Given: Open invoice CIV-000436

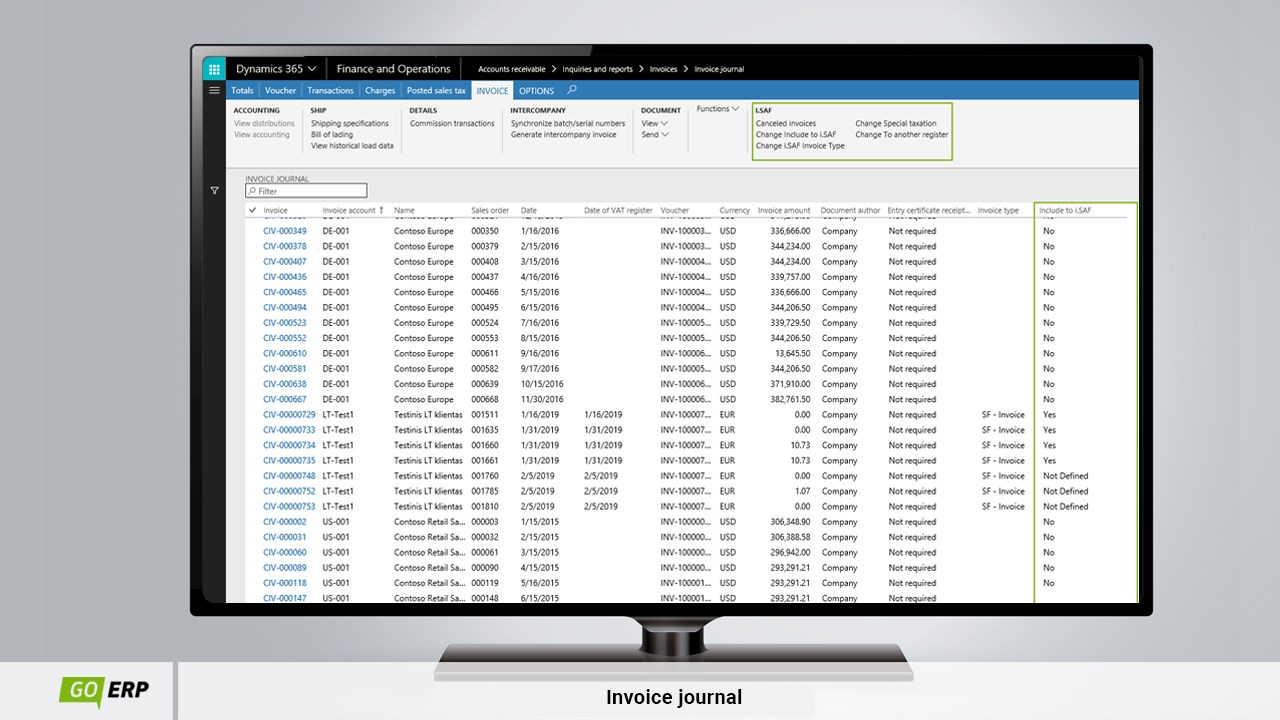Looking at the screenshot, I should (x=285, y=277).
